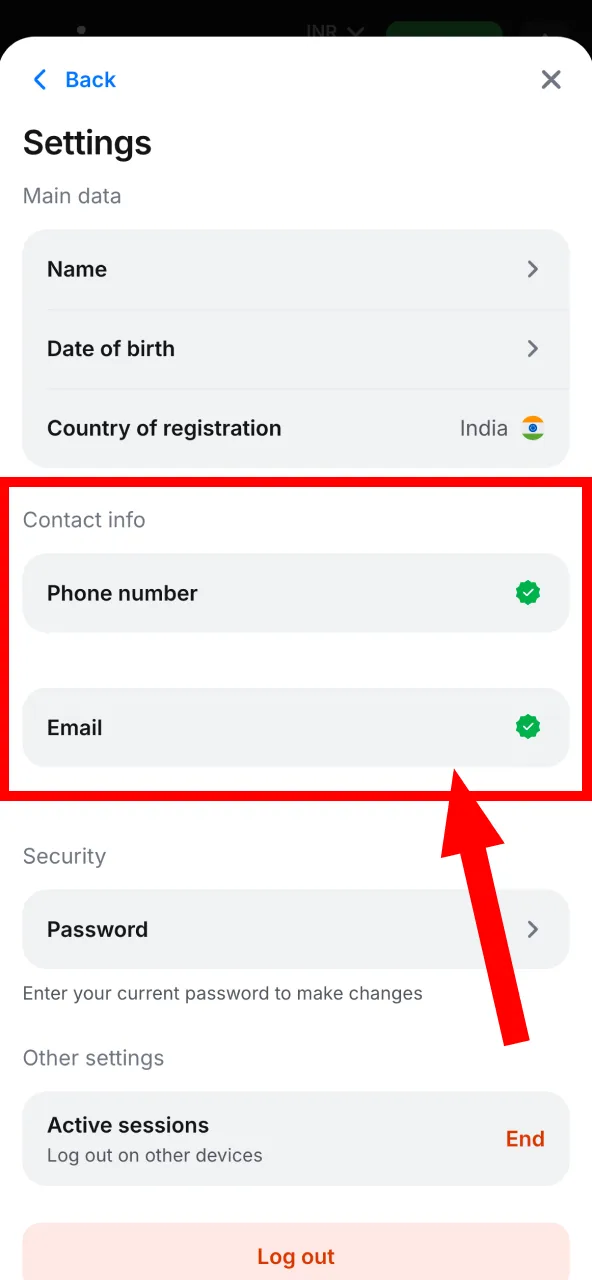Open the Email settings row
The width and height of the screenshot is (592, 1280).
coord(296,727)
